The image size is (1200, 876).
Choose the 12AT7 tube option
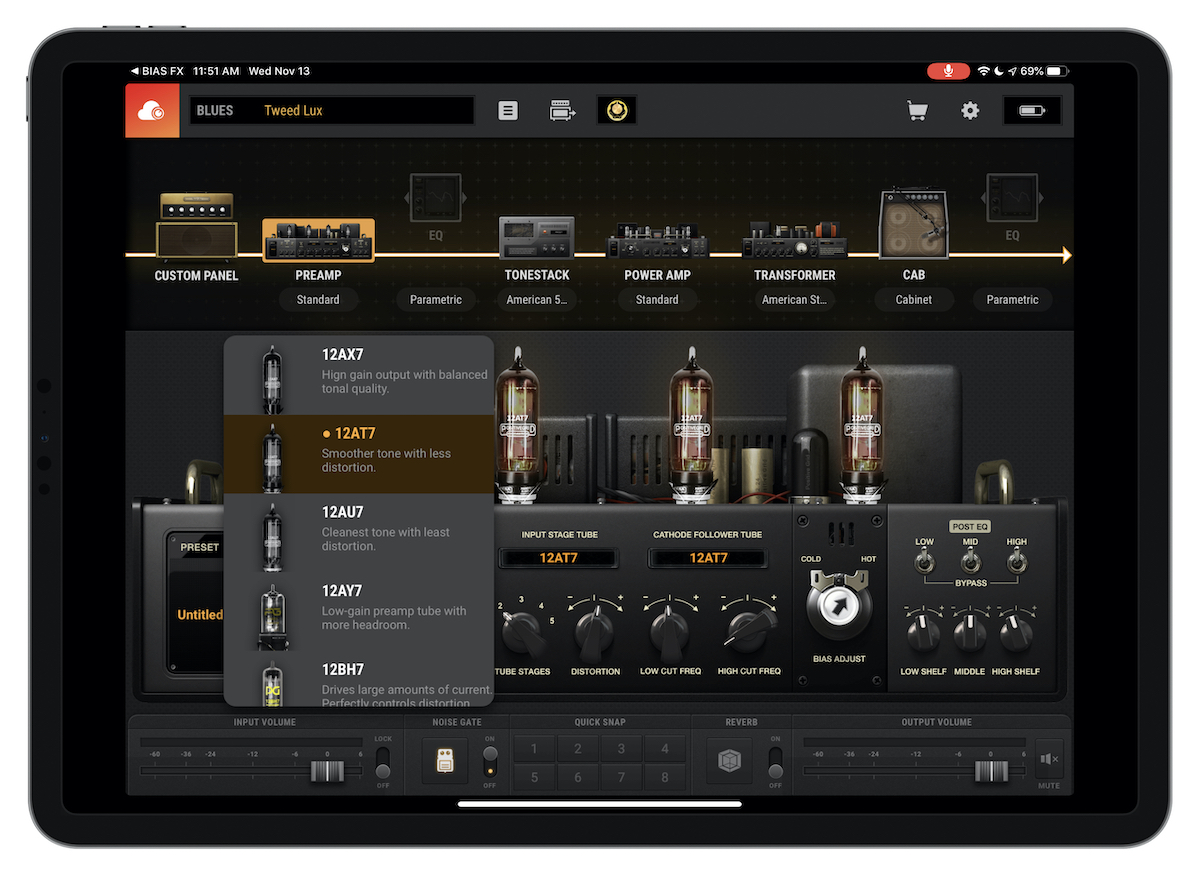[x=358, y=454]
